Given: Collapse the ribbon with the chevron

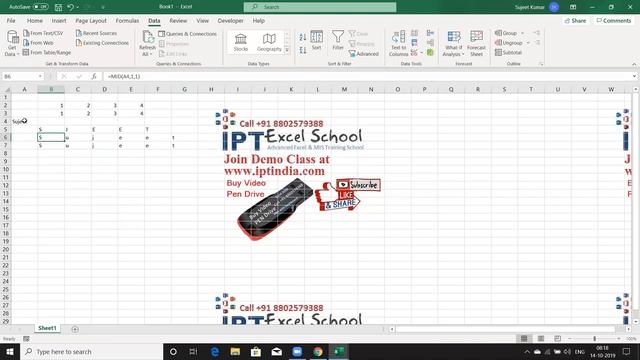Looking at the screenshot, I should coord(634,64).
